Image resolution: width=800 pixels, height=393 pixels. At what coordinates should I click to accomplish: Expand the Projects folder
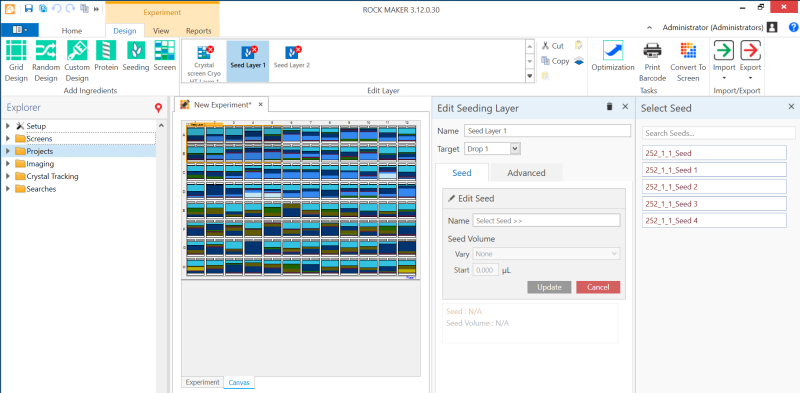point(8,151)
